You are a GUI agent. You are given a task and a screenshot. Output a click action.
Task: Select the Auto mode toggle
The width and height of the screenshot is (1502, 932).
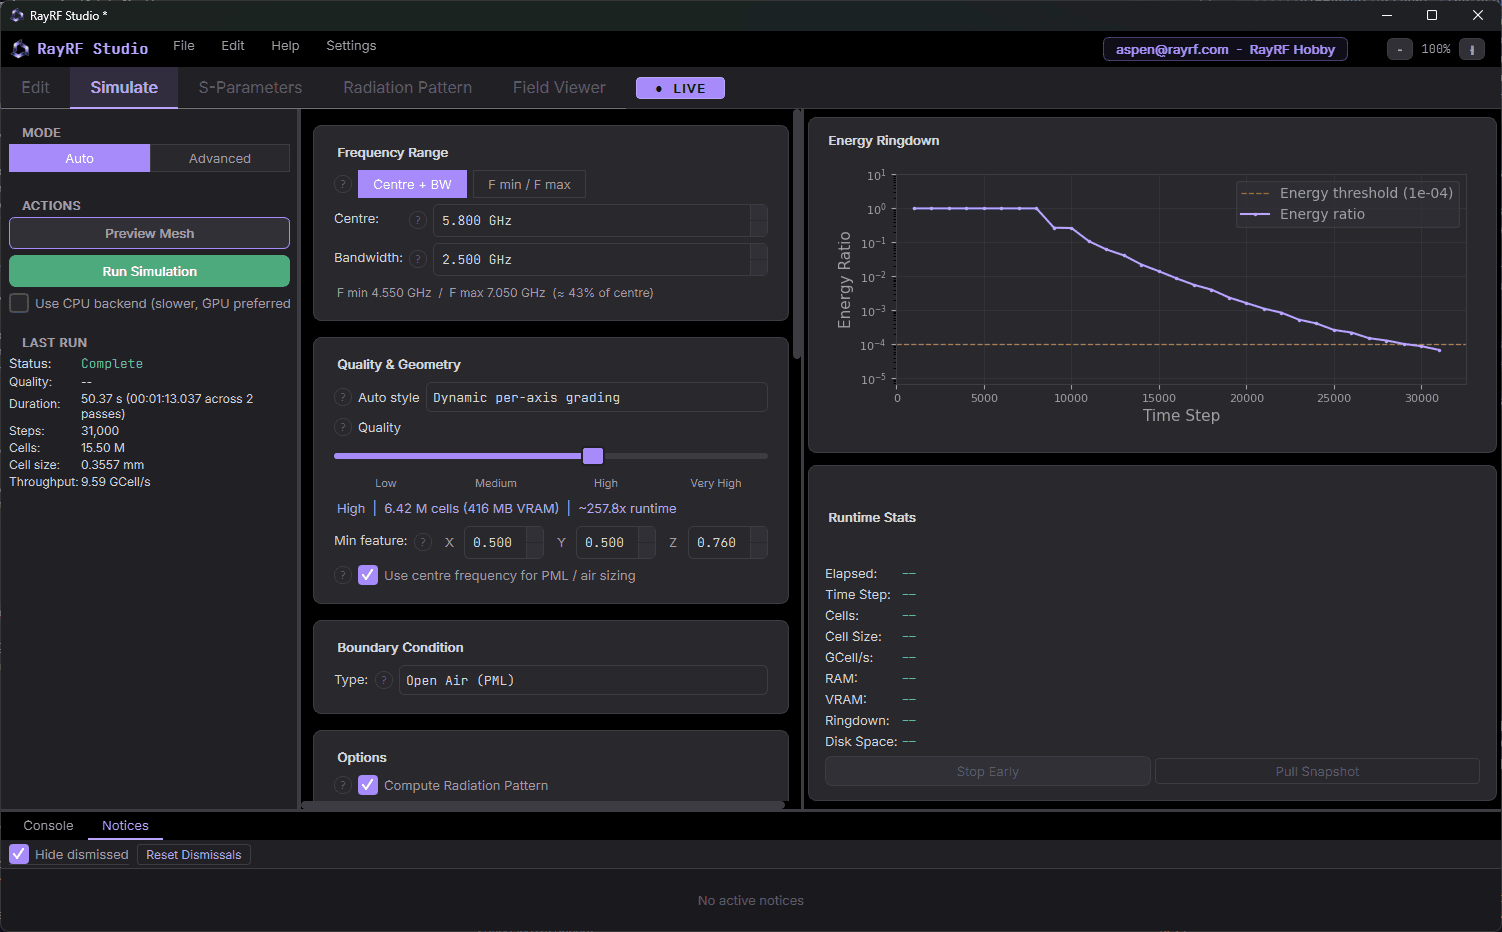pyautogui.click(x=80, y=158)
